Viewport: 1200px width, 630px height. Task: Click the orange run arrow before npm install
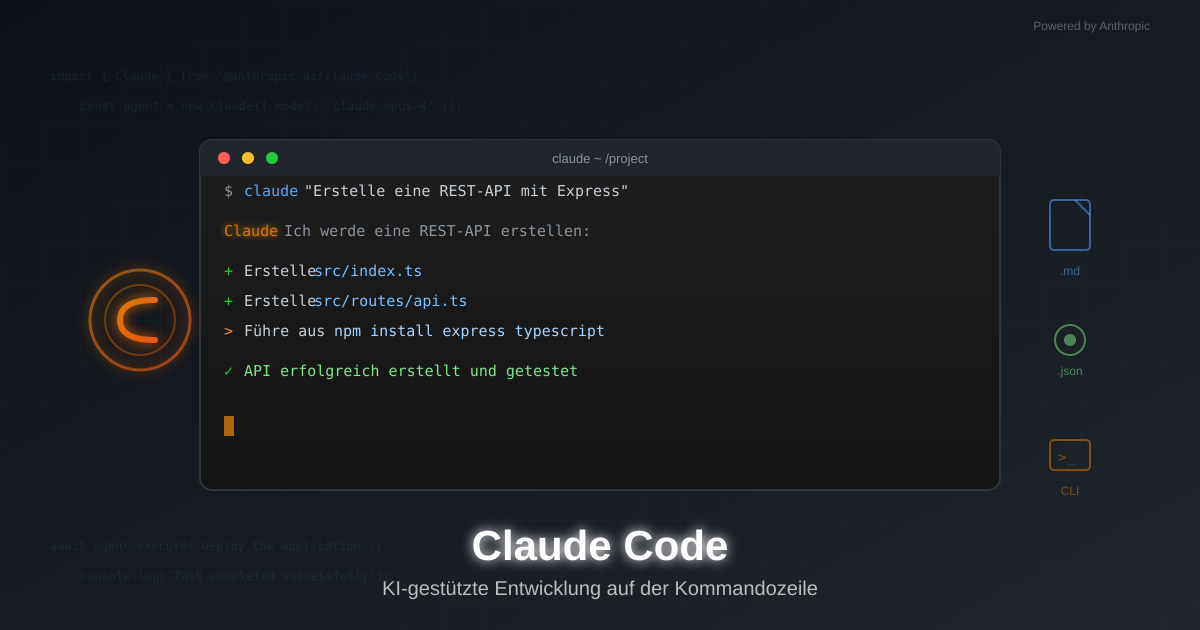pyautogui.click(x=228, y=330)
